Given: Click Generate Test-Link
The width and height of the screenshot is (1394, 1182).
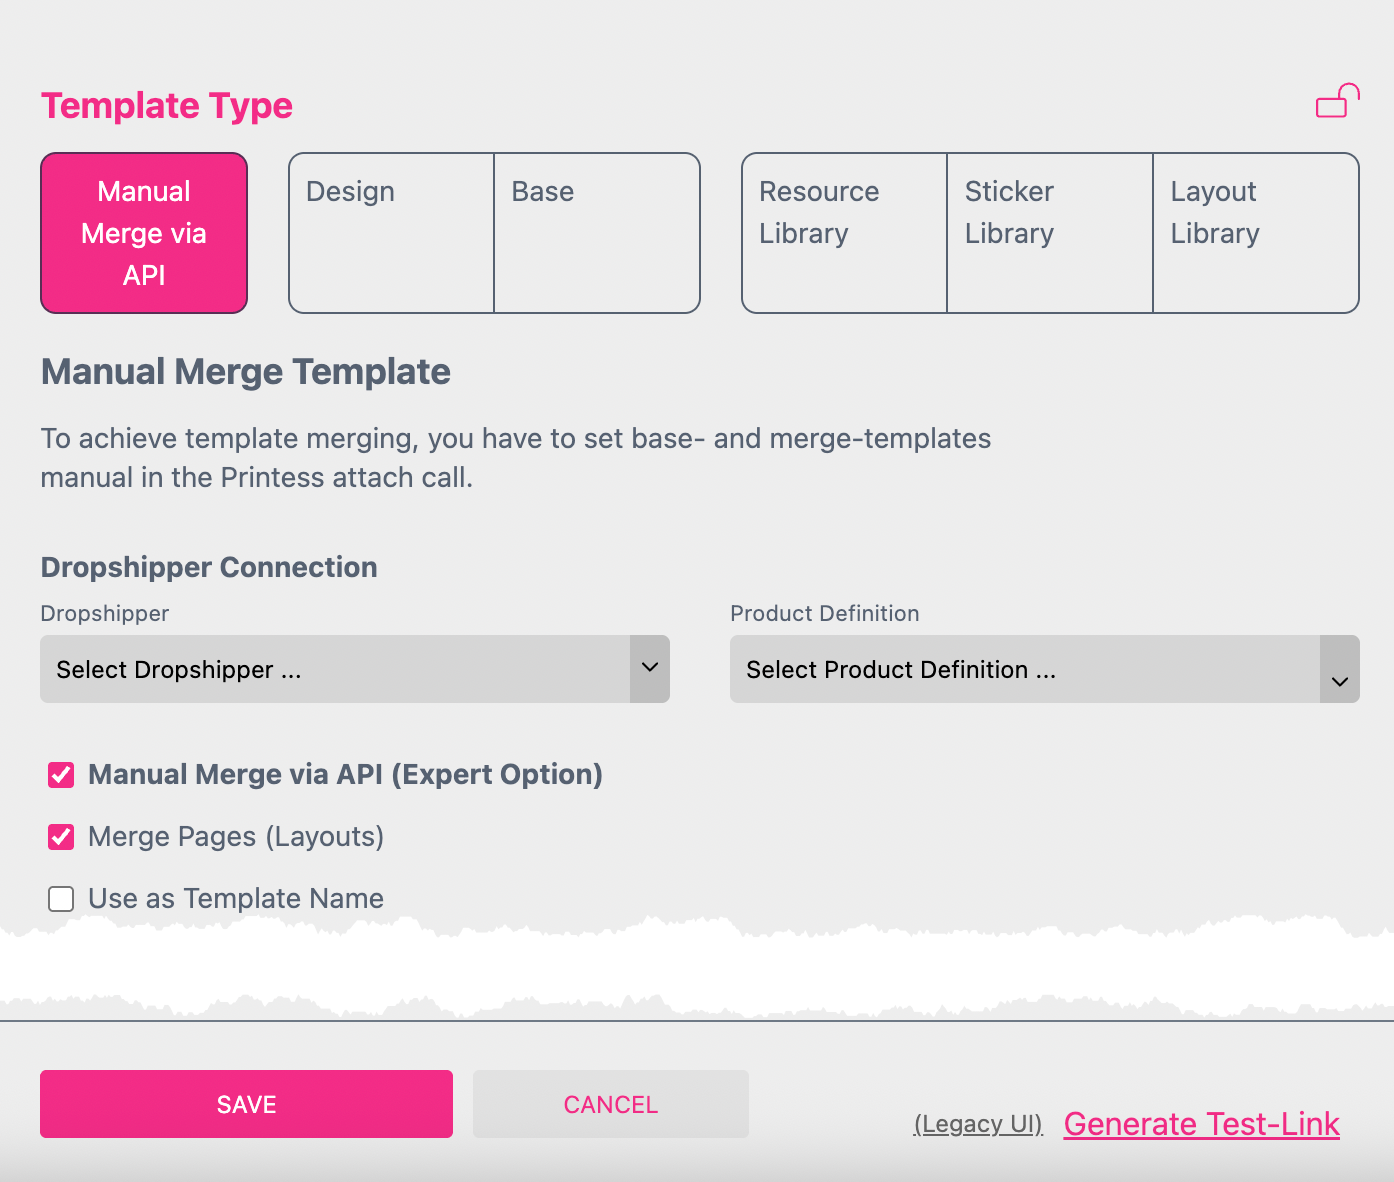Looking at the screenshot, I should 1201,1123.
